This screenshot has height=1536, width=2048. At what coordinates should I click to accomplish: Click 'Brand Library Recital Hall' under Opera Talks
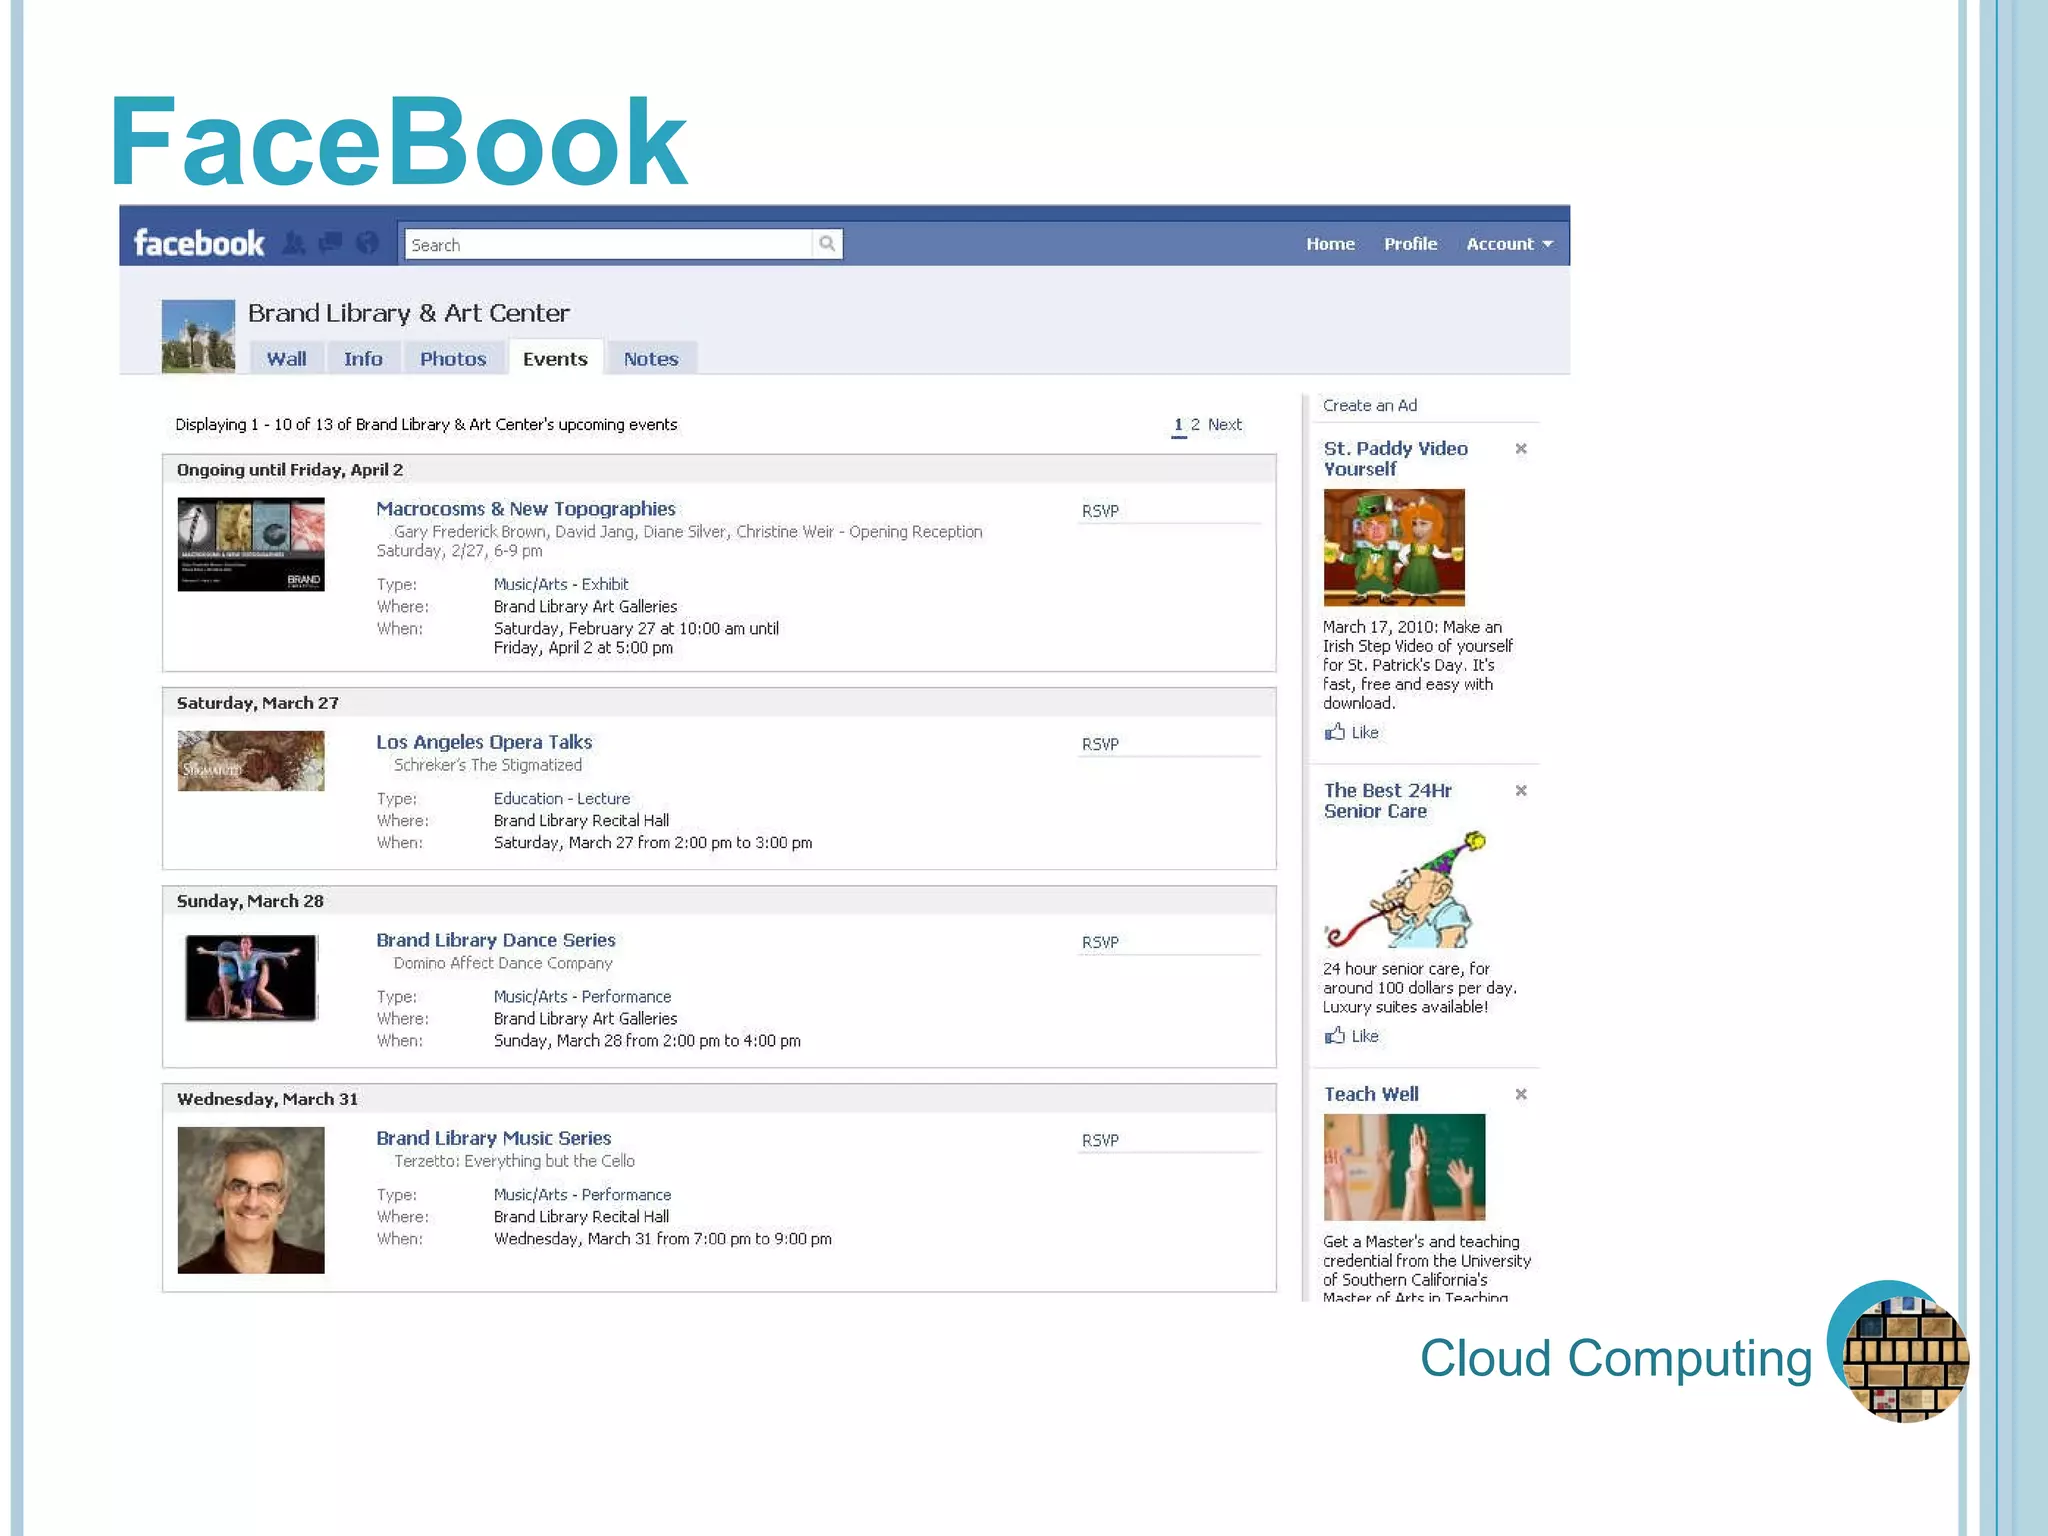581,821
